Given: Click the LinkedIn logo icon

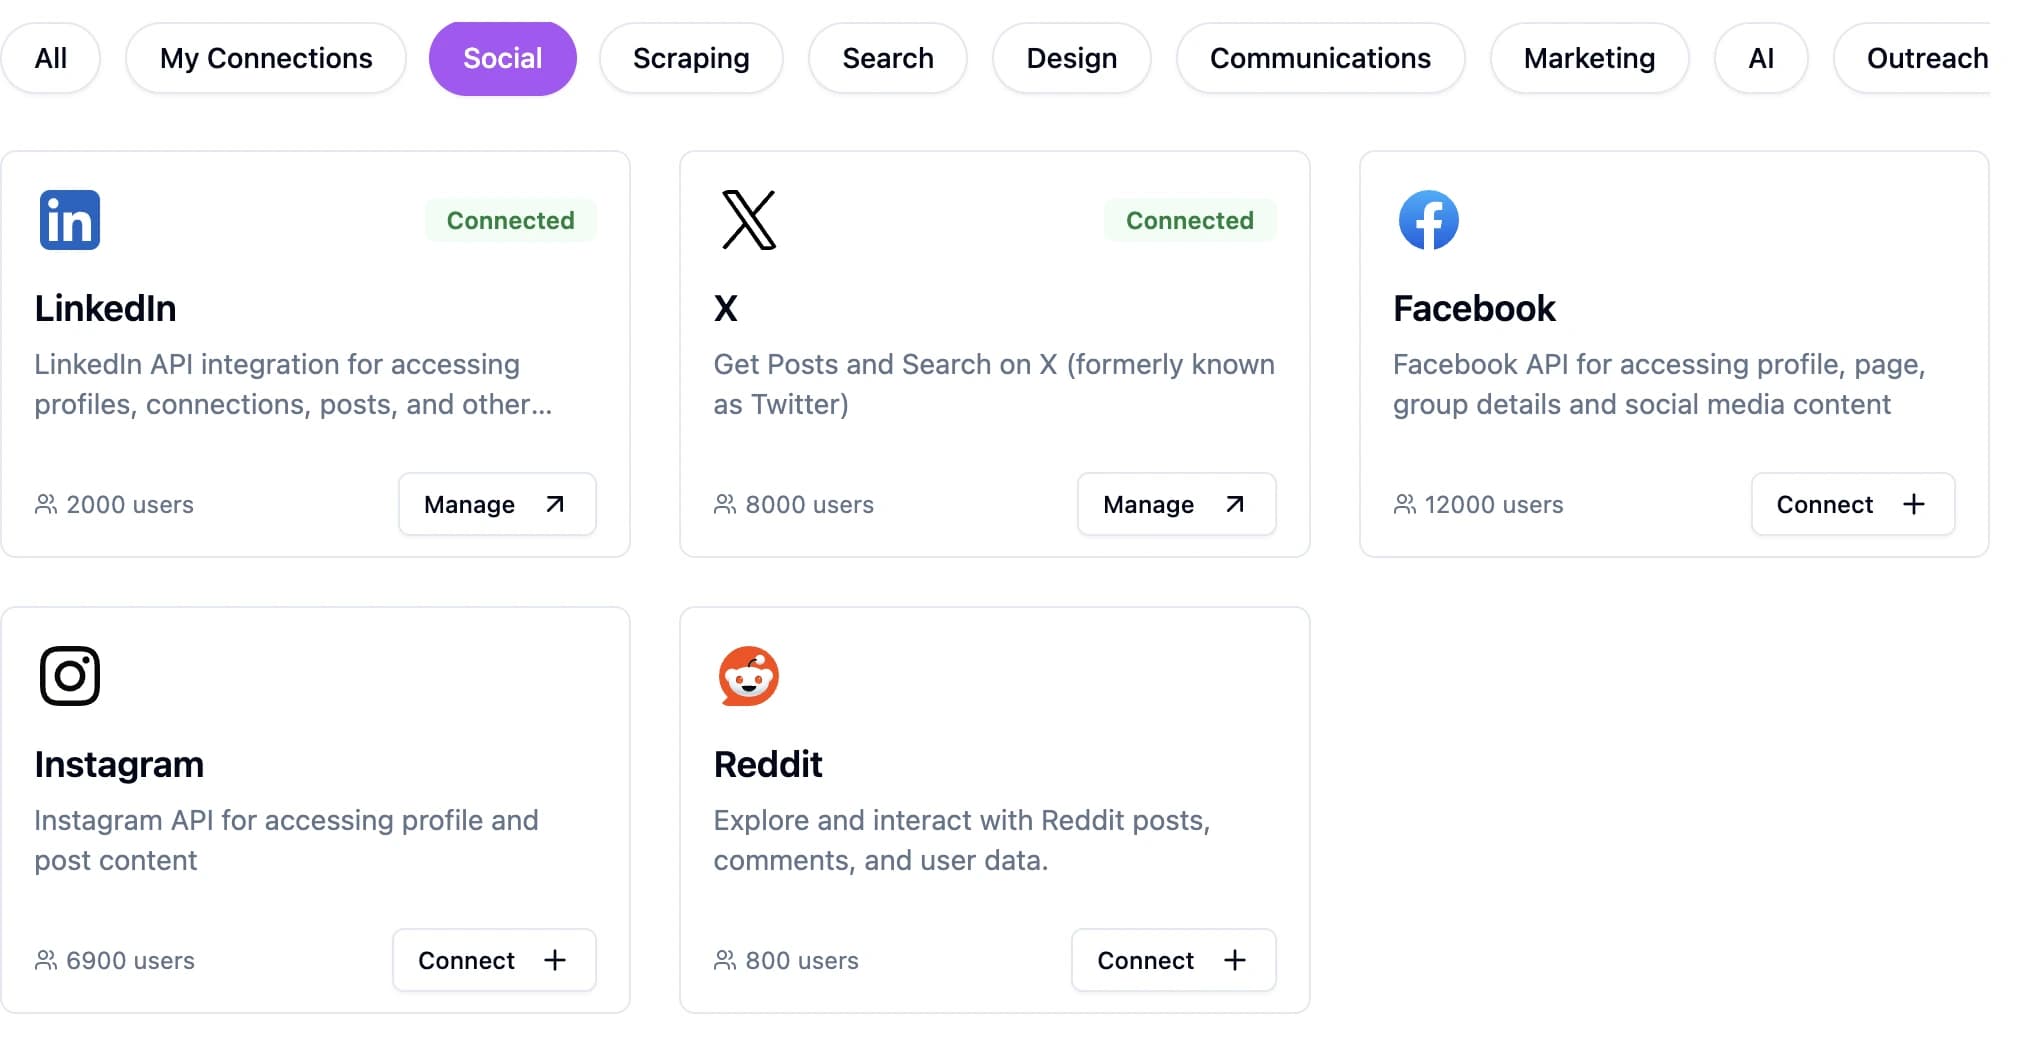Looking at the screenshot, I should [x=70, y=220].
